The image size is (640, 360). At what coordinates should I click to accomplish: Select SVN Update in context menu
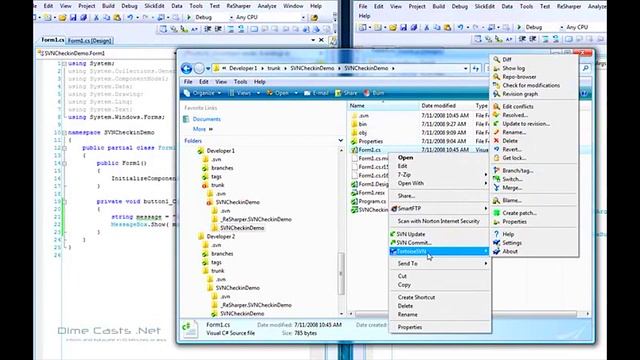coord(411,234)
